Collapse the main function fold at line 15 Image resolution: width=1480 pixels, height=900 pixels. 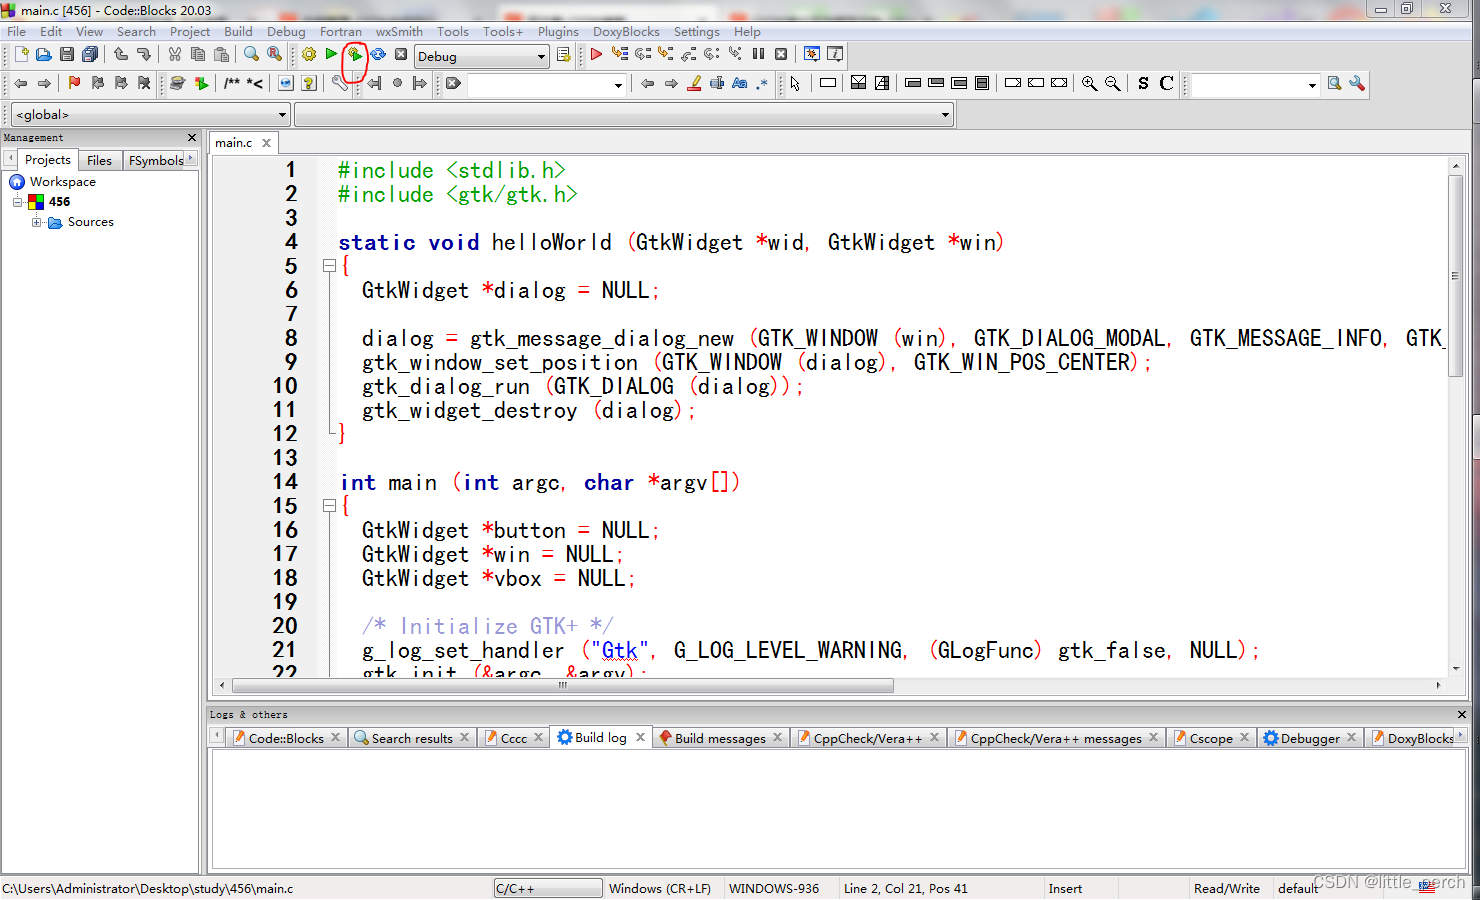tap(329, 506)
